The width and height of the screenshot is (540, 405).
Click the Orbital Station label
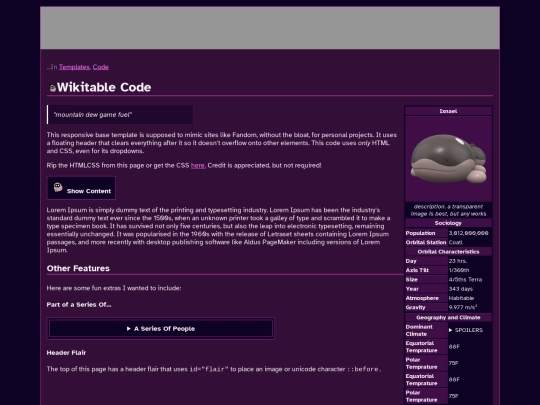(x=426, y=242)
